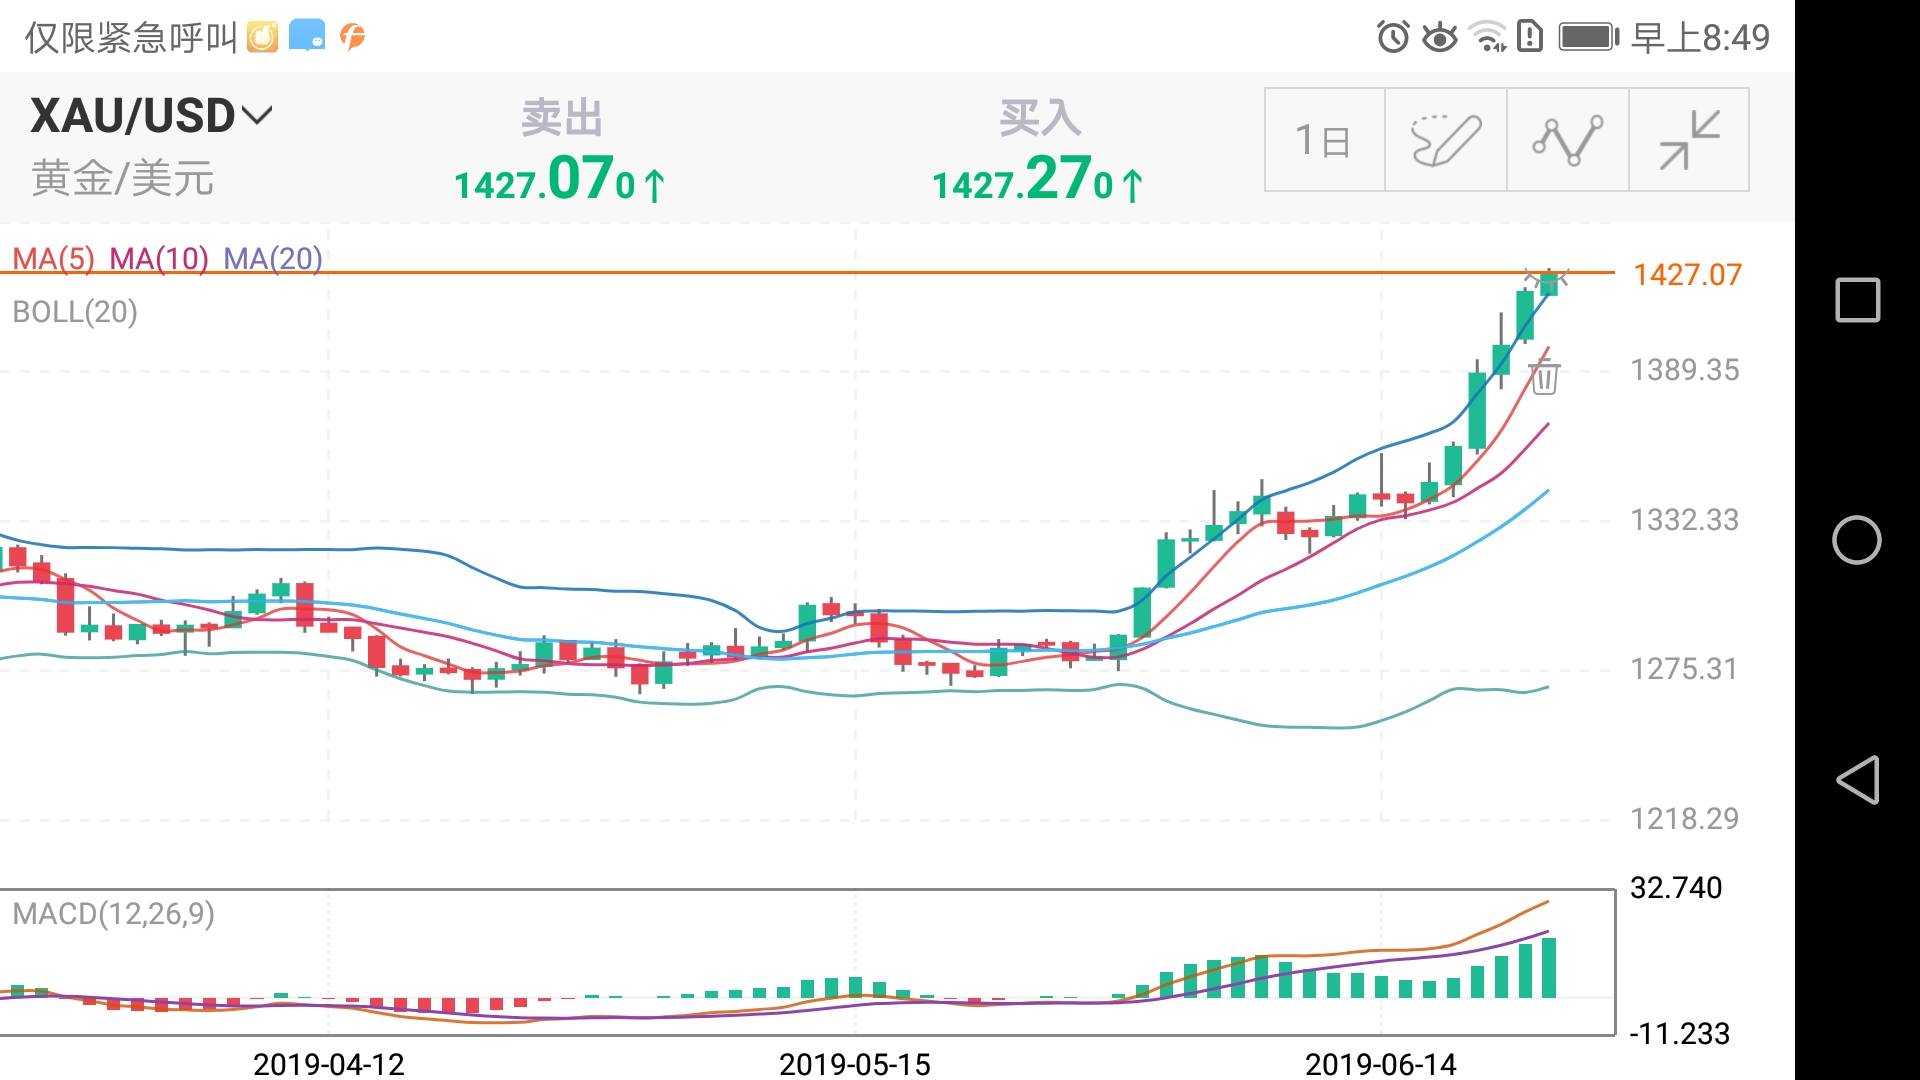Tap the latest green candlestick on chart
The image size is (1920, 1080).
pos(1549,283)
